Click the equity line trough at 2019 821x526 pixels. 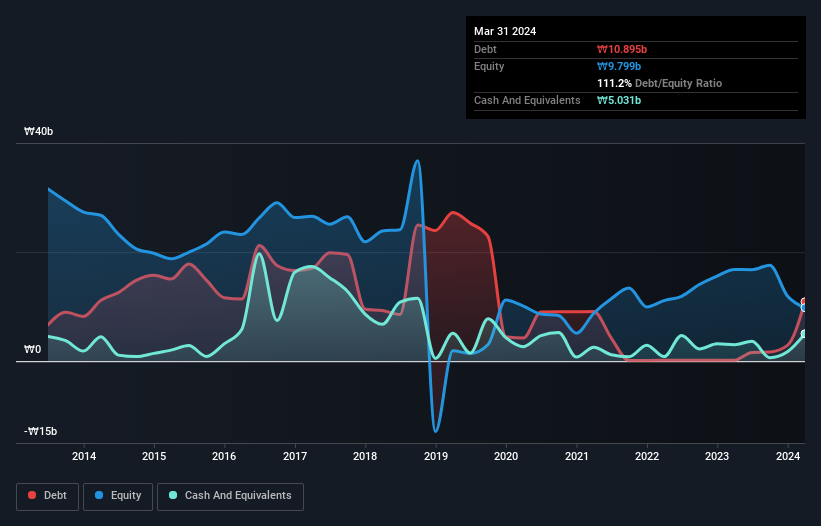point(436,431)
